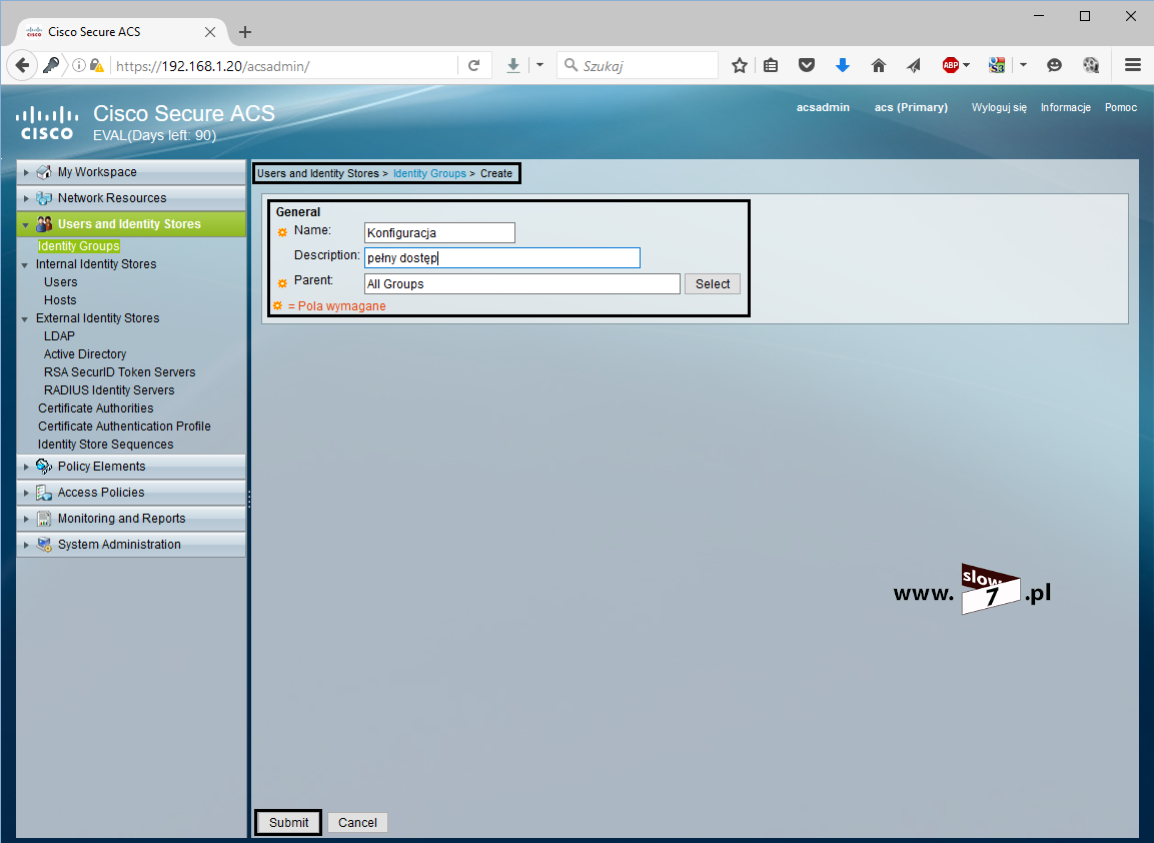Viewport: 1154px width, 843px height.
Task: Click the Wyloguj się logout link
Action: click(x=999, y=107)
